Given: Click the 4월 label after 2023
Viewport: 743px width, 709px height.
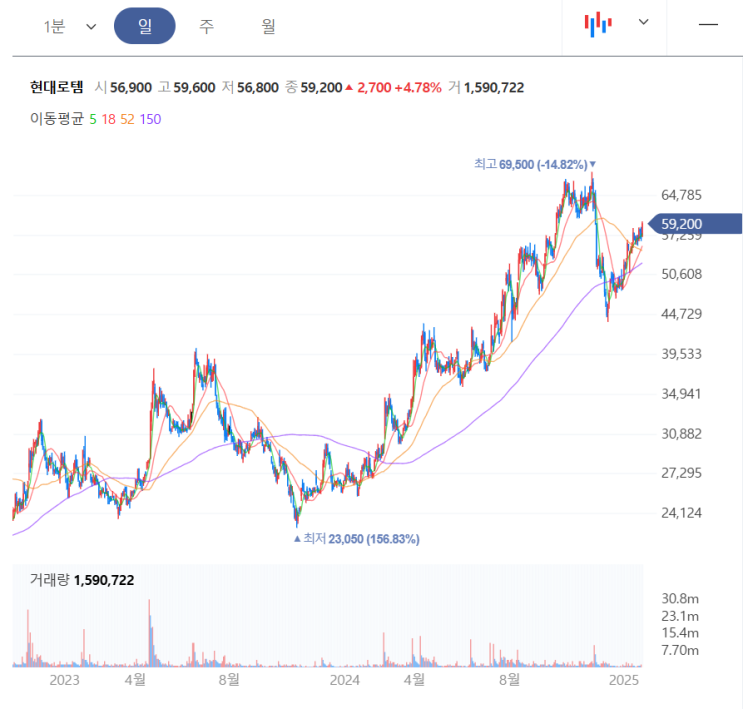Looking at the screenshot, I should coord(135,680).
